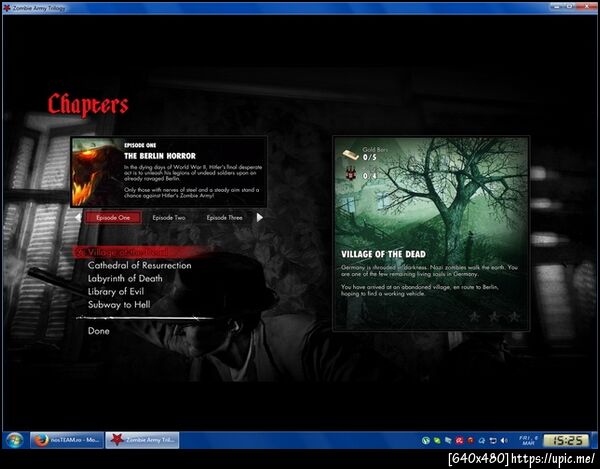Click the network monitor tray icon

[x=493, y=441]
